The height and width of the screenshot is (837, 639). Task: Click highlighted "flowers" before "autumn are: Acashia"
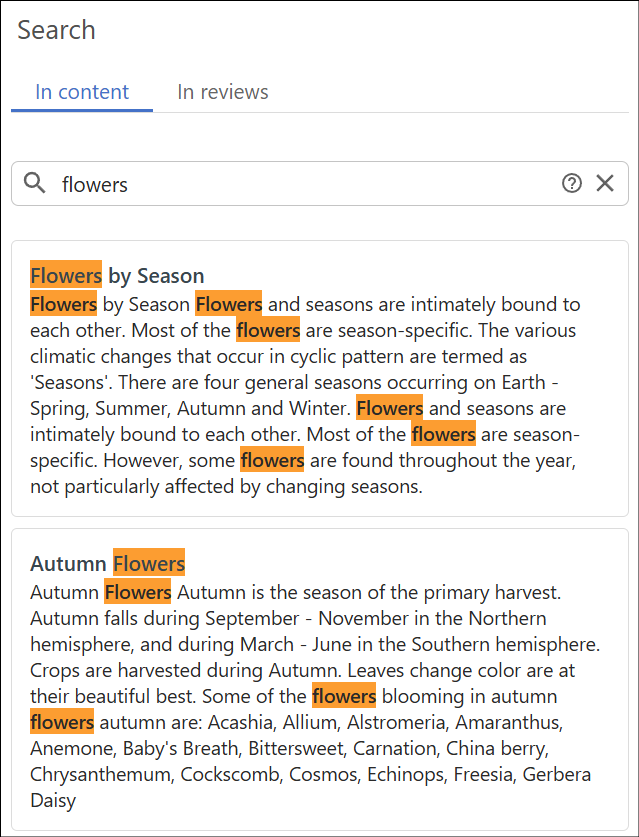[62, 722]
